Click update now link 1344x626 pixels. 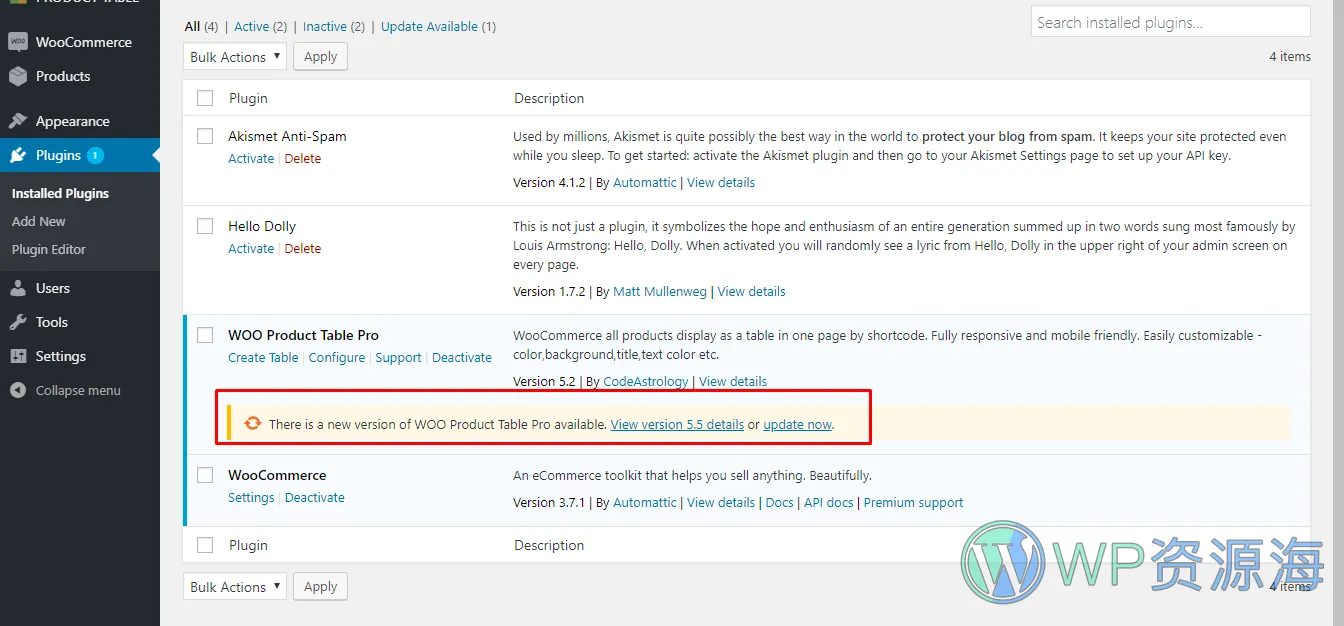click(x=797, y=424)
